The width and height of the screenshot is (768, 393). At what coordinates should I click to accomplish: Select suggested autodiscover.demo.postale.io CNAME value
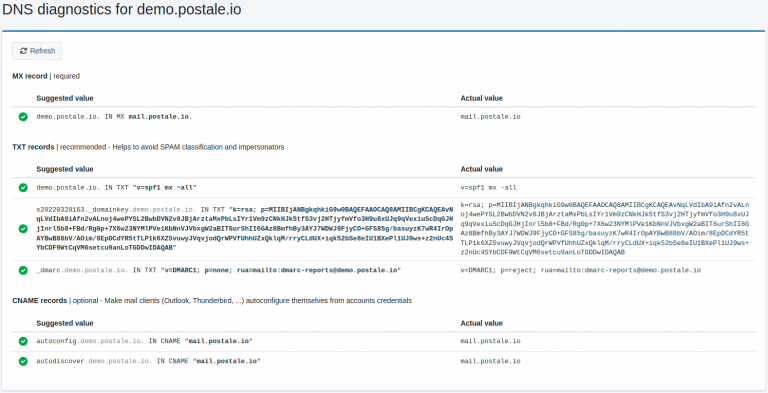(x=148, y=361)
